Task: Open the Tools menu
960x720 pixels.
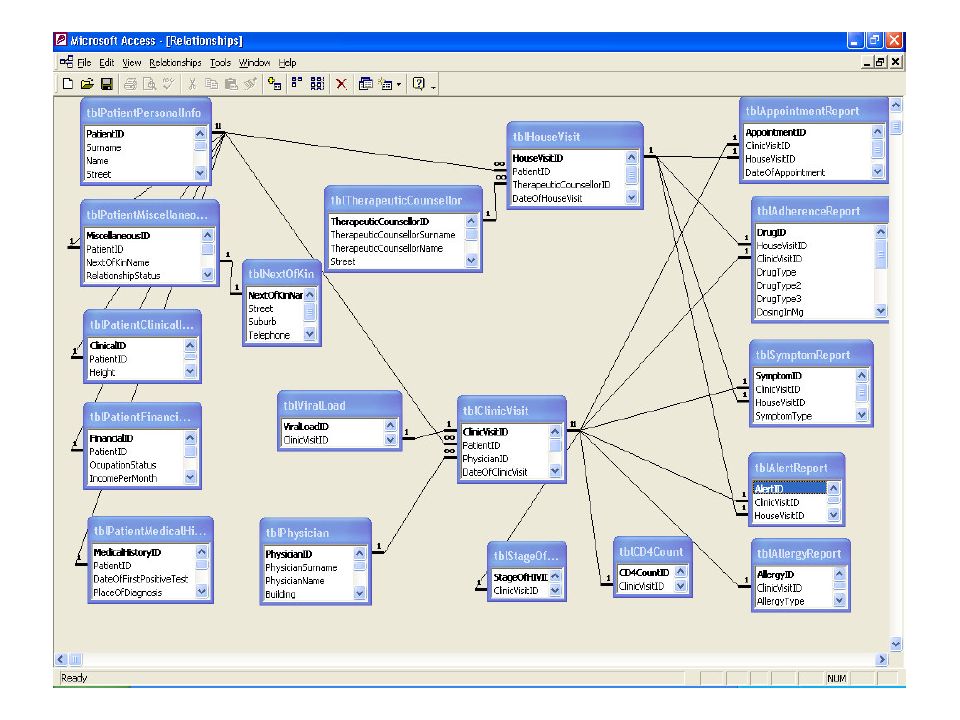Action: point(220,62)
